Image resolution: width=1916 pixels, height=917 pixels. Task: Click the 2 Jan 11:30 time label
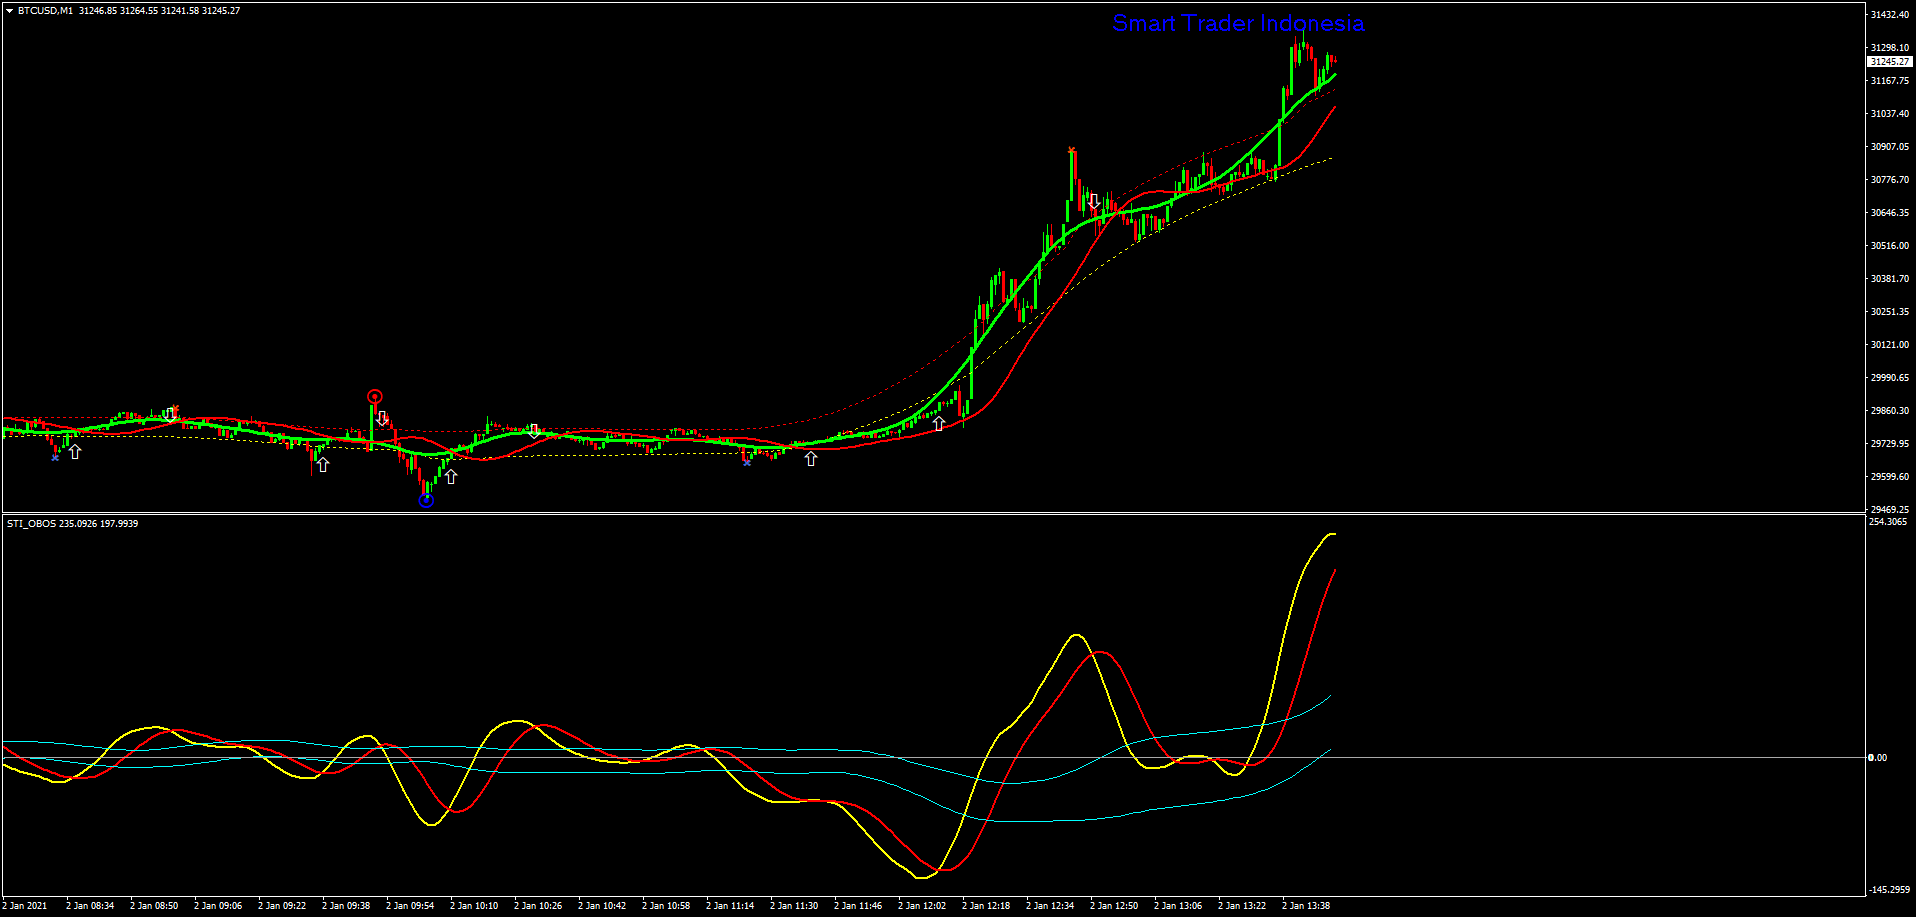pyautogui.click(x=794, y=906)
